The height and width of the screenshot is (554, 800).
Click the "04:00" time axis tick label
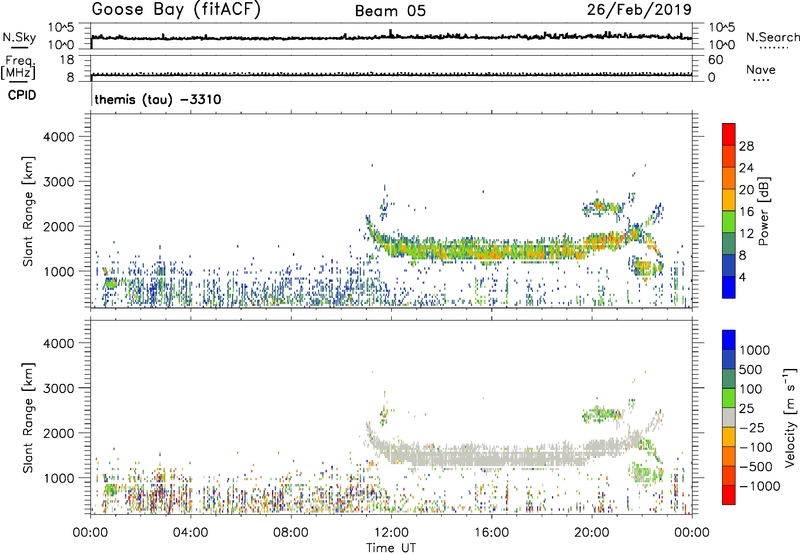pos(191,533)
